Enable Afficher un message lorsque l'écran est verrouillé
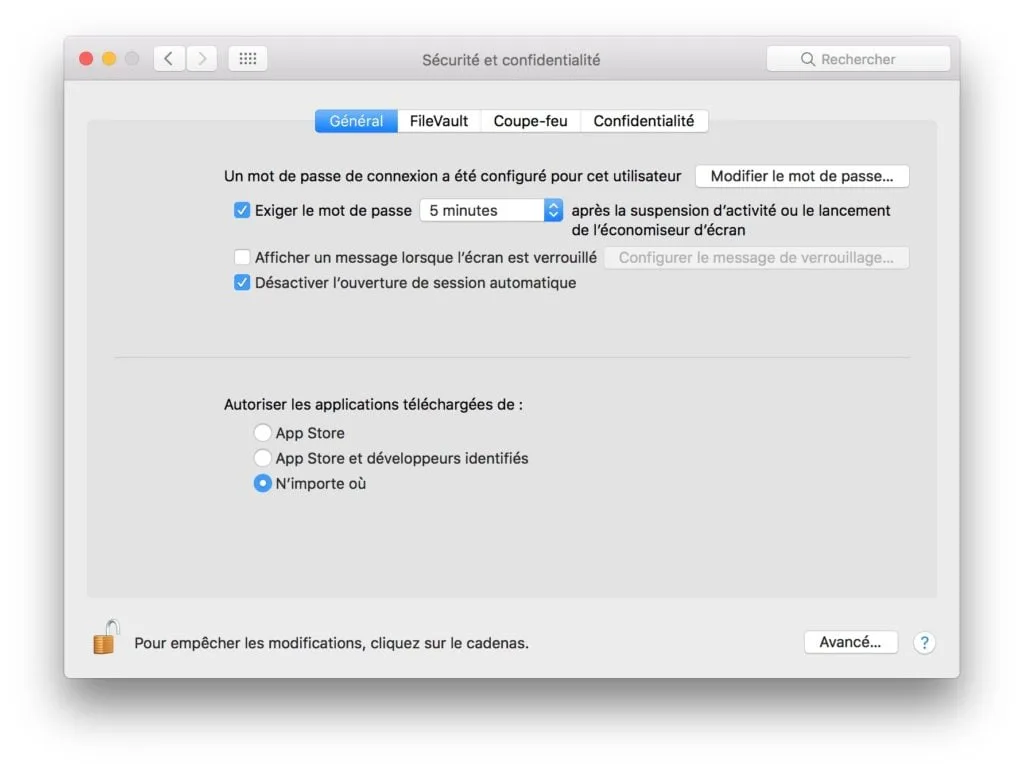This screenshot has height=770, width=1024. click(242, 257)
